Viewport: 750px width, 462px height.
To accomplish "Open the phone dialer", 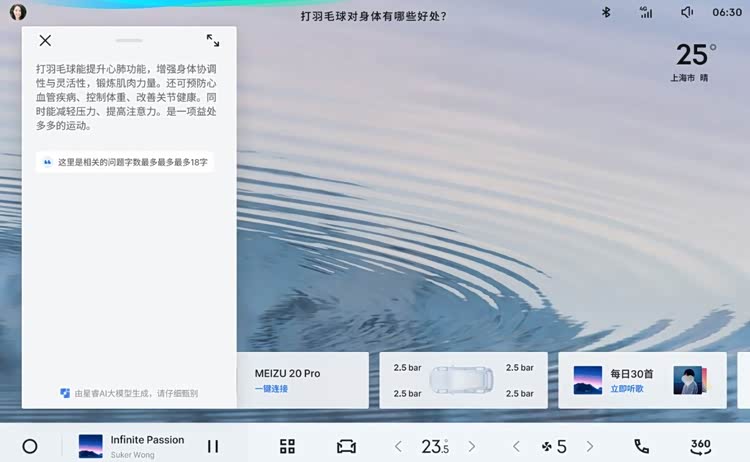I will pos(641,447).
